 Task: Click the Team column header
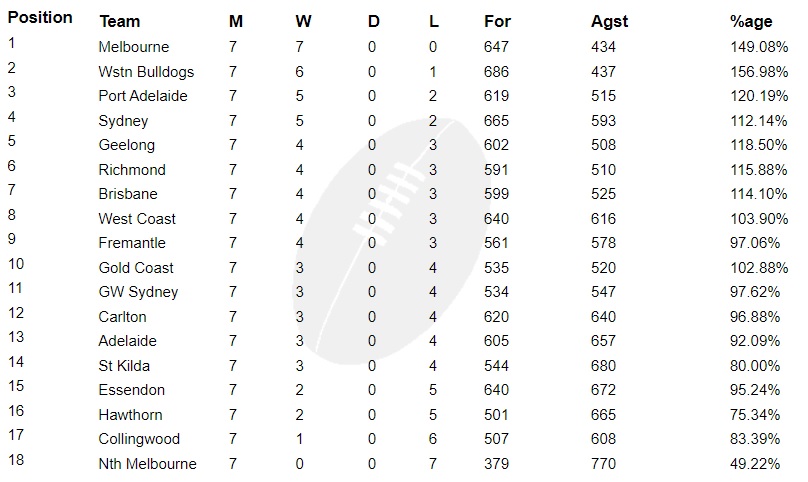coord(120,21)
